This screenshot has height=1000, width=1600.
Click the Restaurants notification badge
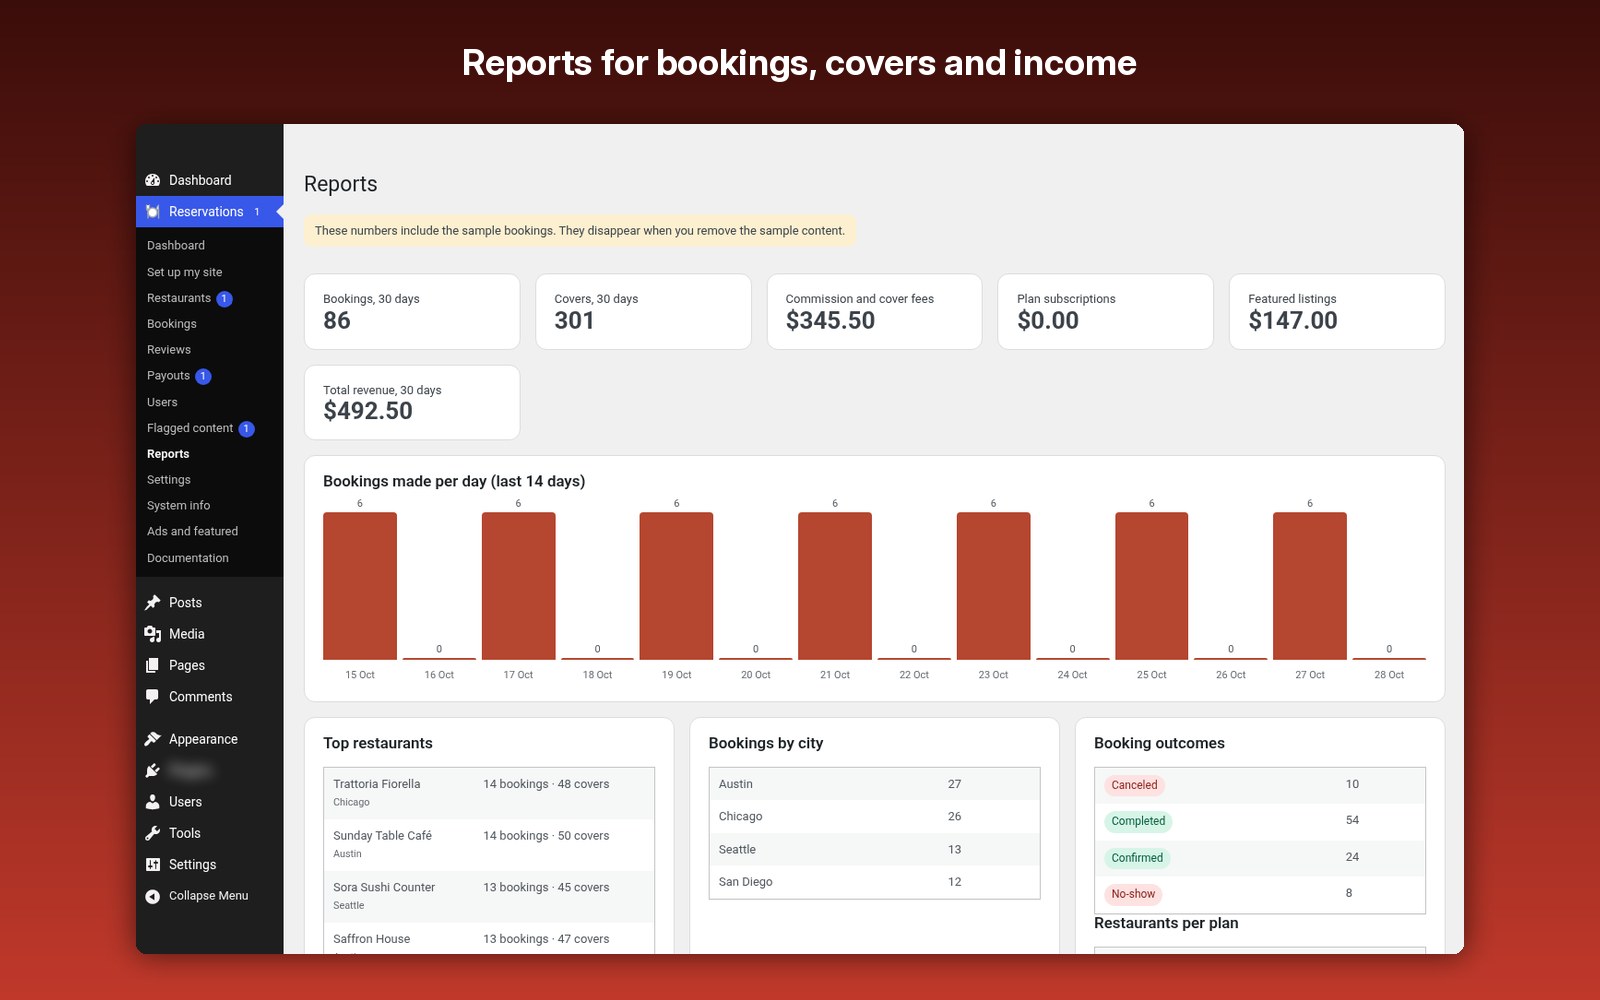click(x=225, y=299)
